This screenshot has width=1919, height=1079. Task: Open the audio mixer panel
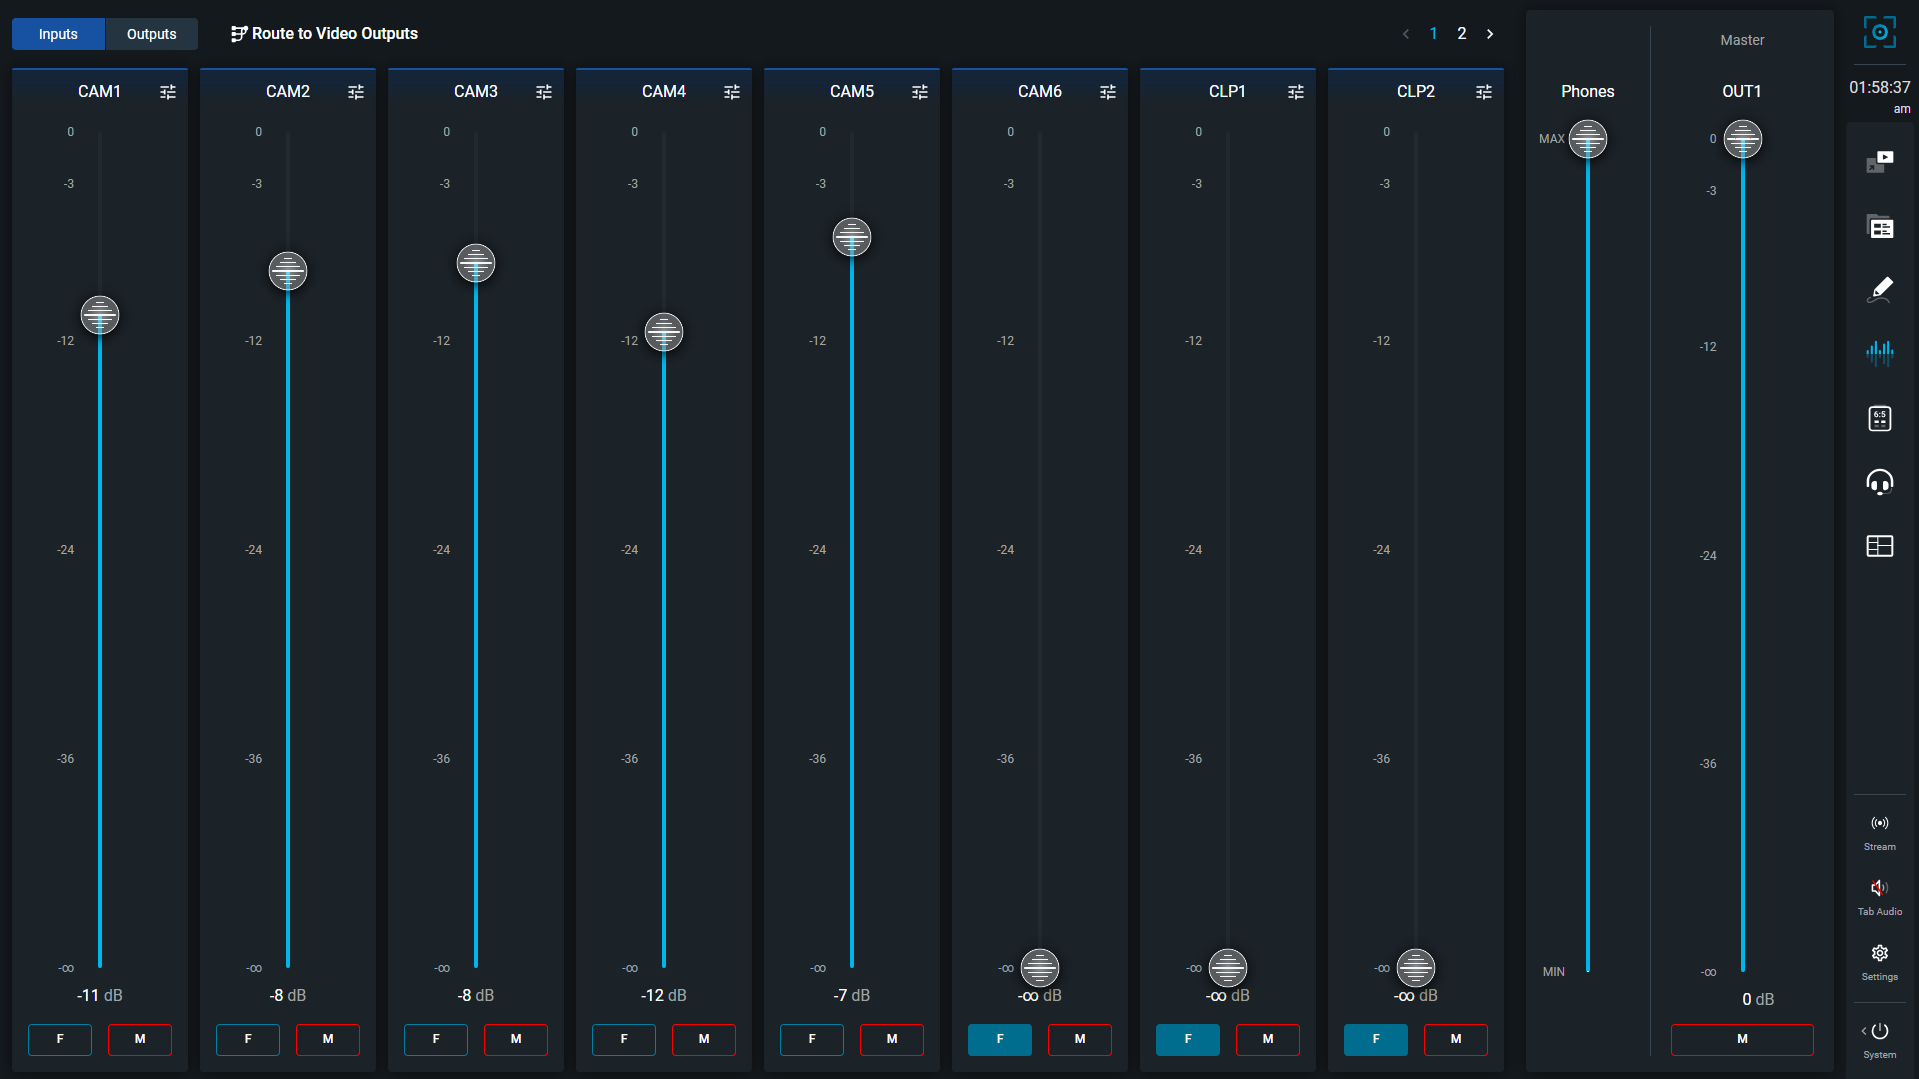tap(1880, 352)
